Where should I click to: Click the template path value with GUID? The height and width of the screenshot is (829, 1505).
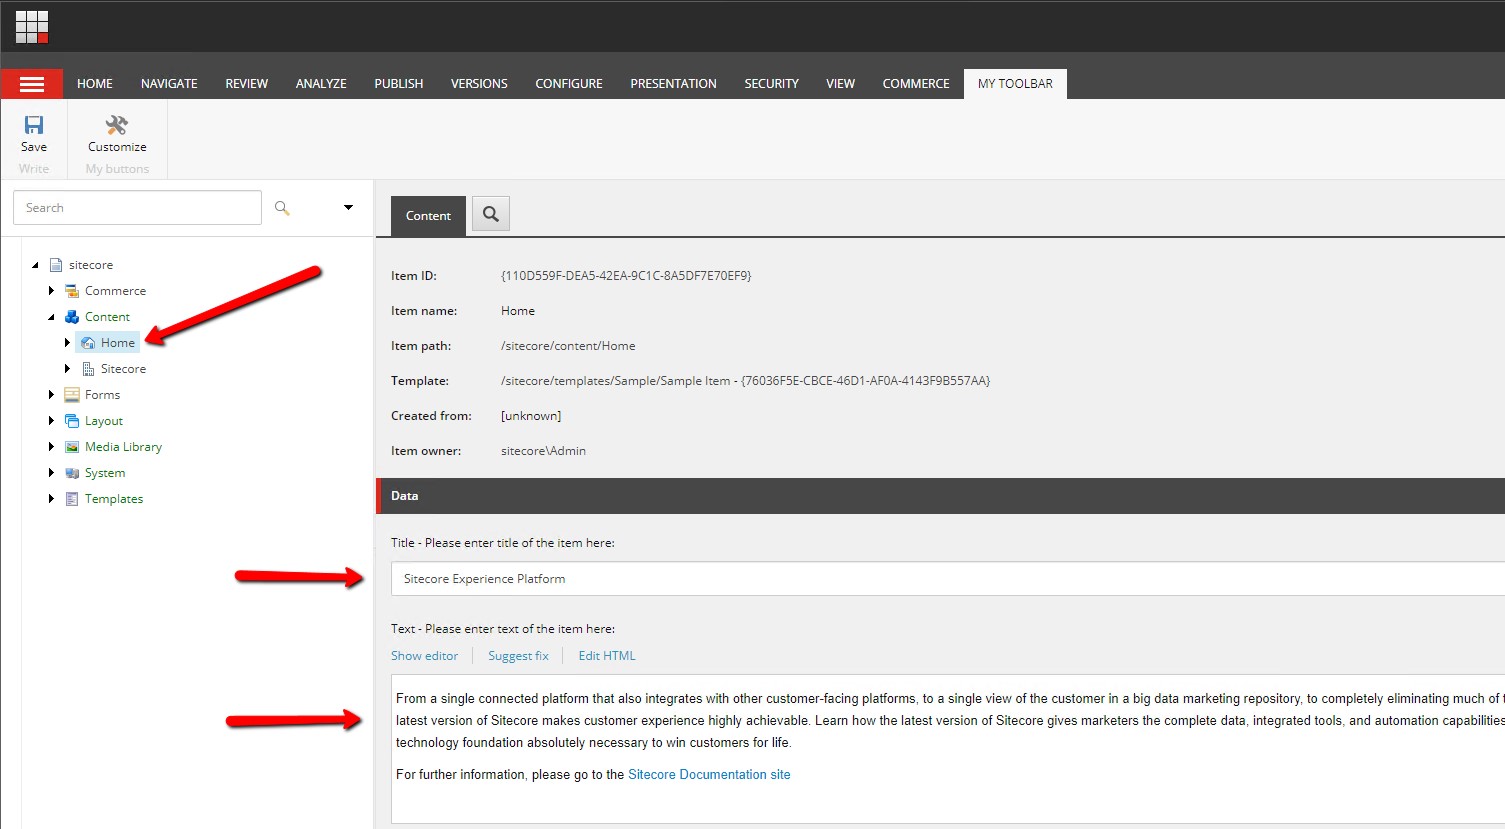[x=746, y=381]
